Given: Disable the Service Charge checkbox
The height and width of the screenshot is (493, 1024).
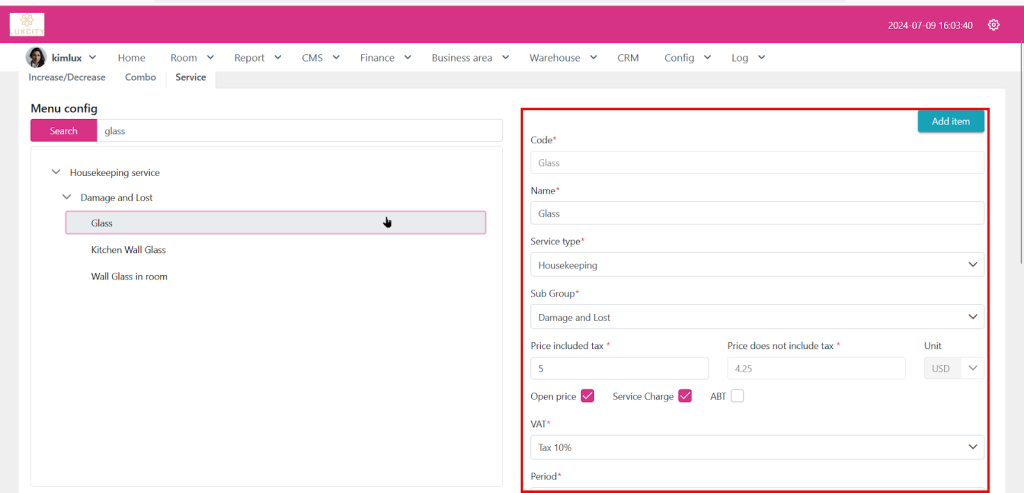Looking at the screenshot, I should [x=685, y=396].
